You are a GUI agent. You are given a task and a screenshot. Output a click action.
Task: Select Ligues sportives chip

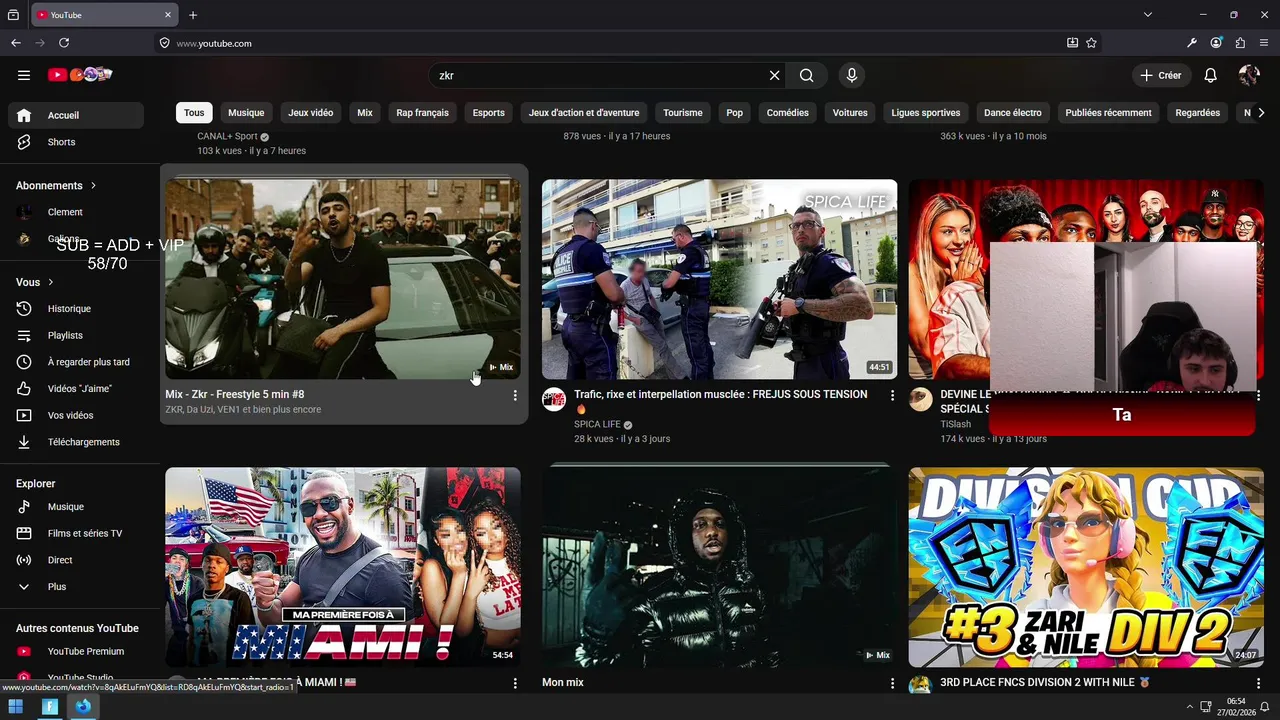pos(926,113)
